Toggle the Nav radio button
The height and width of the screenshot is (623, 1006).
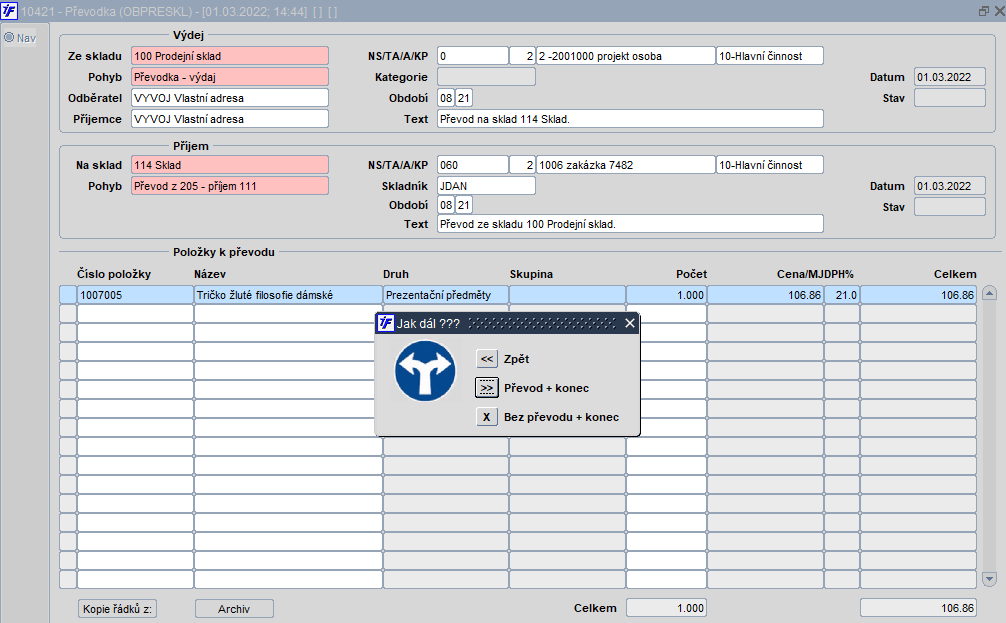click(x=9, y=37)
